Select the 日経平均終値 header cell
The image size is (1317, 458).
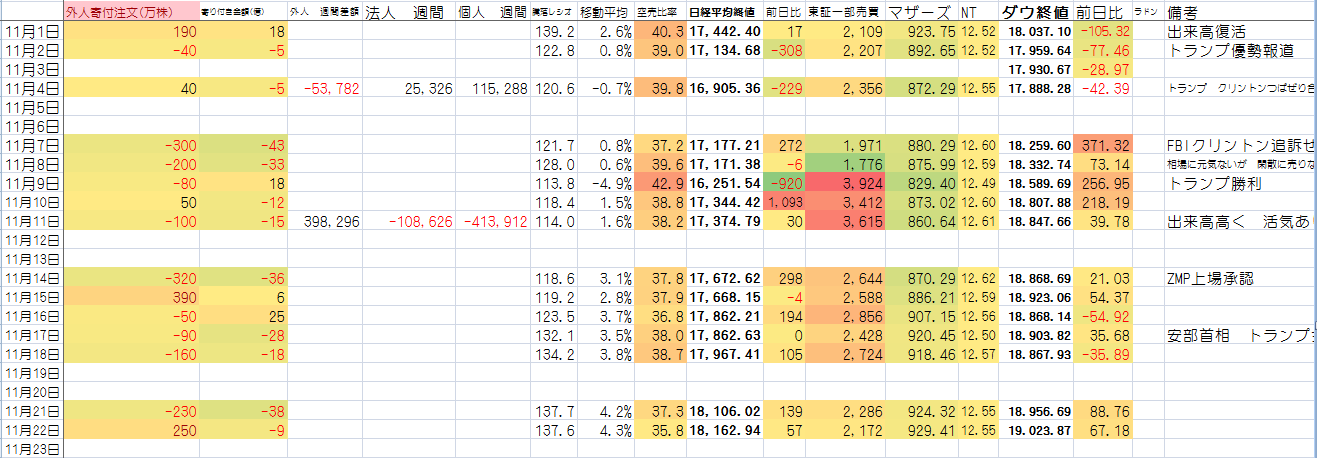(723, 13)
